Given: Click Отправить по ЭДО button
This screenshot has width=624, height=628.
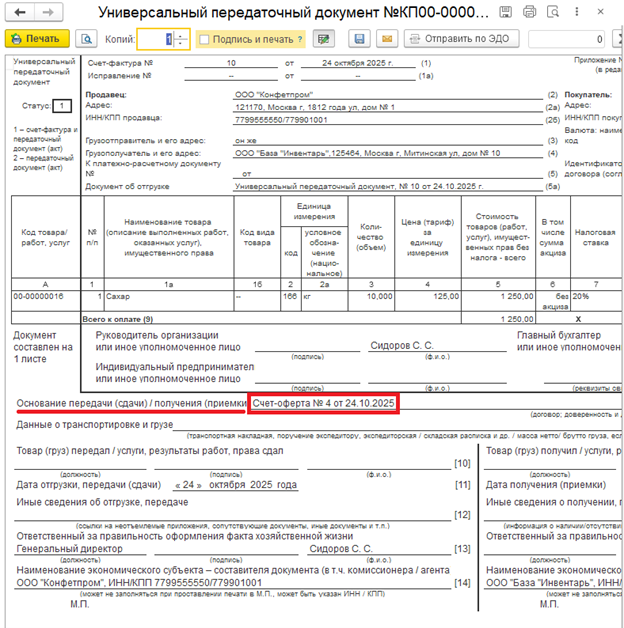Looking at the screenshot, I should pyautogui.click(x=461, y=39).
